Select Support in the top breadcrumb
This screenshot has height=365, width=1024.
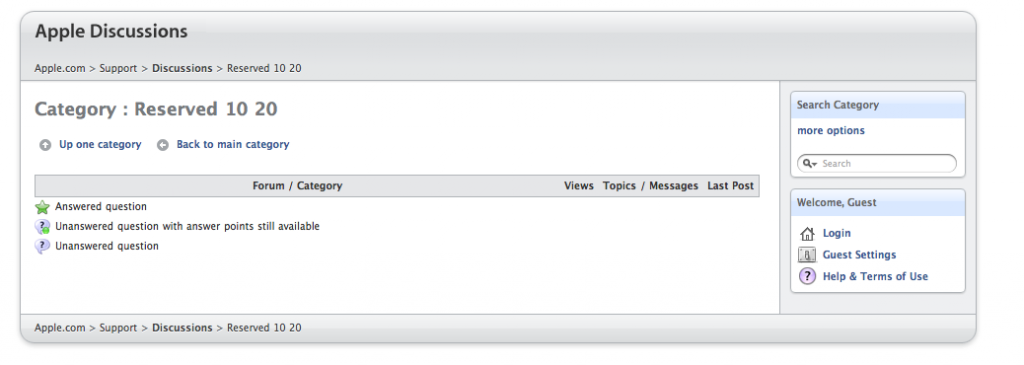click(x=118, y=68)
